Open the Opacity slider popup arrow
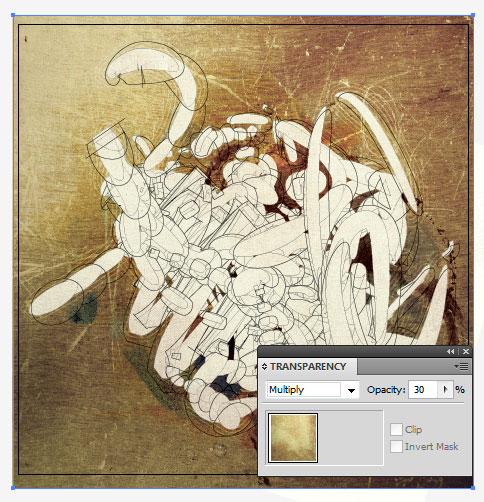The width and height of the screenshot is (484, 502). tap(445, 389)
